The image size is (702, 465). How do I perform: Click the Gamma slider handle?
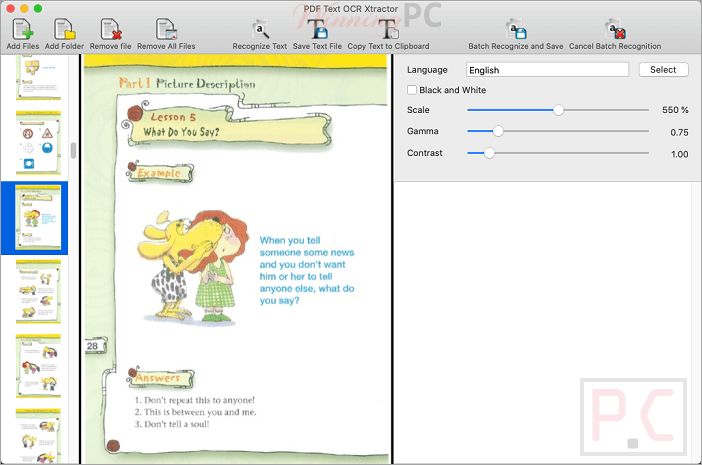pos(498,131)
